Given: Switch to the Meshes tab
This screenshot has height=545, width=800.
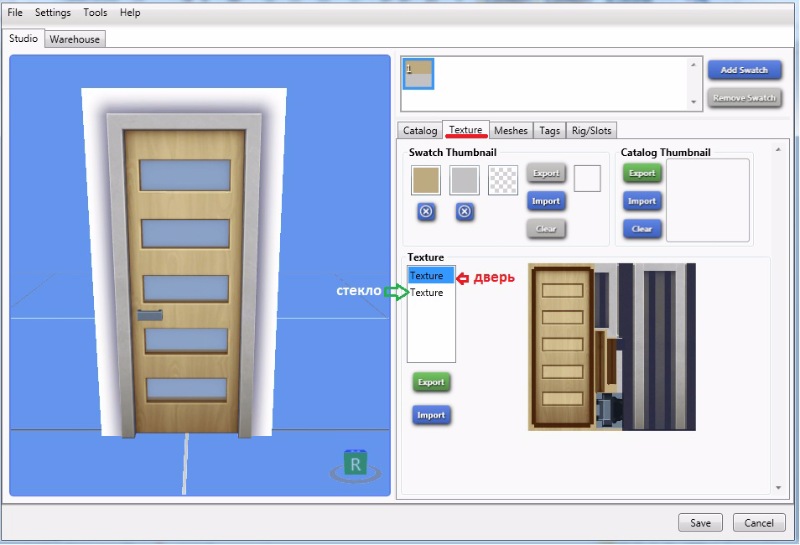Looking at the screenshot, I should [511, 130].
